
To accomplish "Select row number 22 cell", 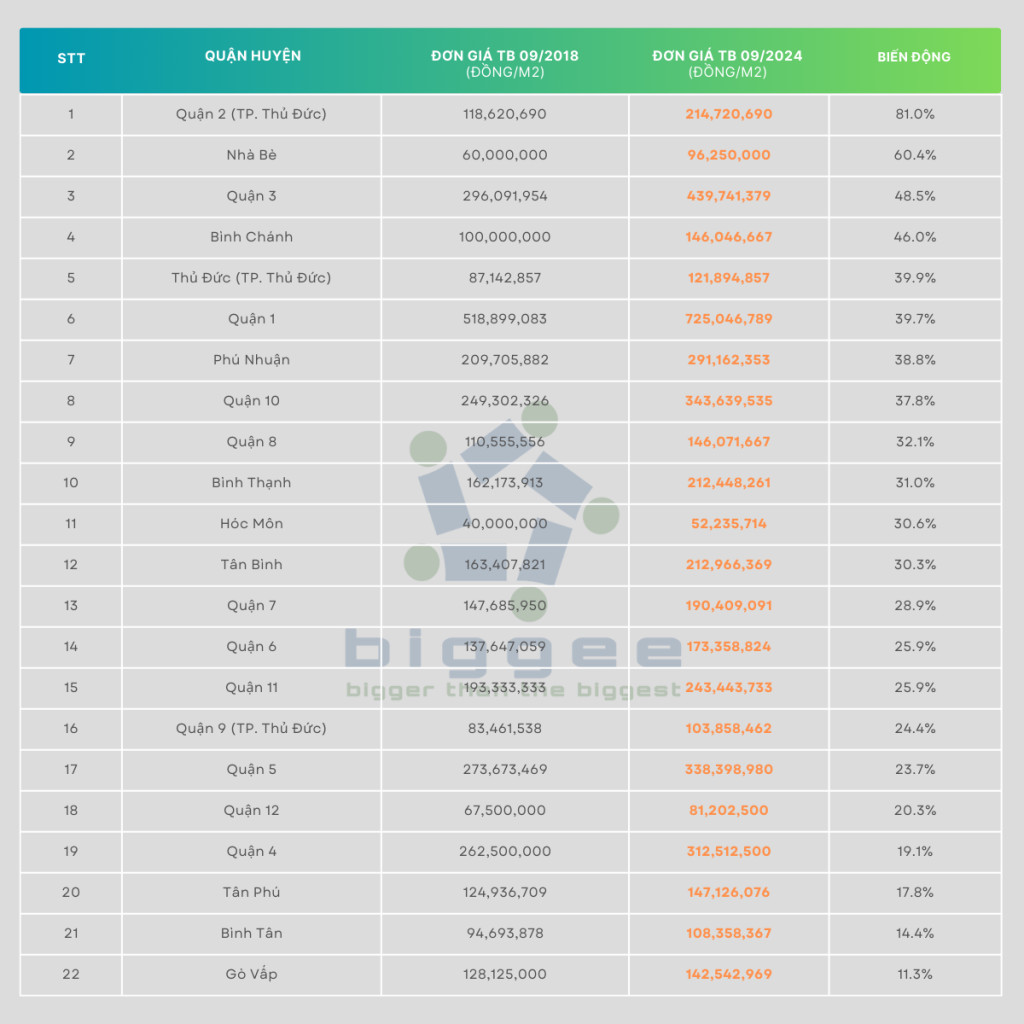I will 71,974.
